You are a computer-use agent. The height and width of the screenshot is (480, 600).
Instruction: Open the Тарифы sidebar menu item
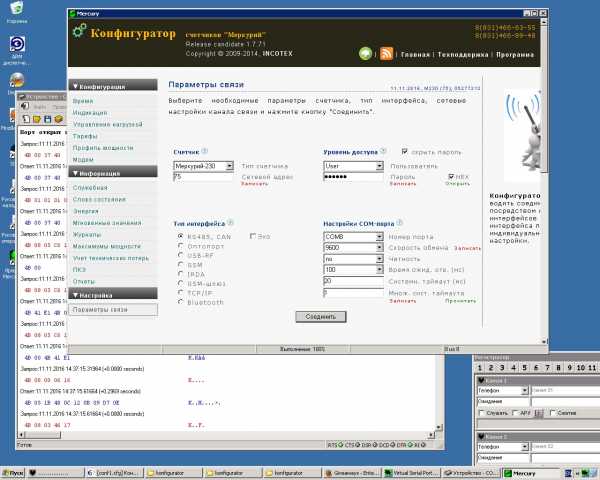(x=86, y=135)
